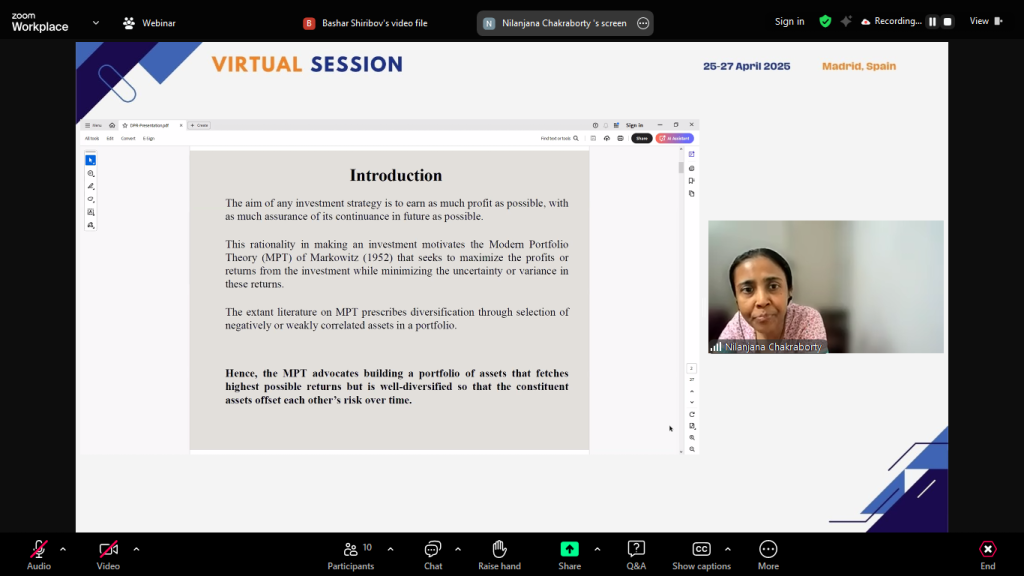The image size is (1024, 576).
Task: Pause the recording
Action: click(932, 22)
